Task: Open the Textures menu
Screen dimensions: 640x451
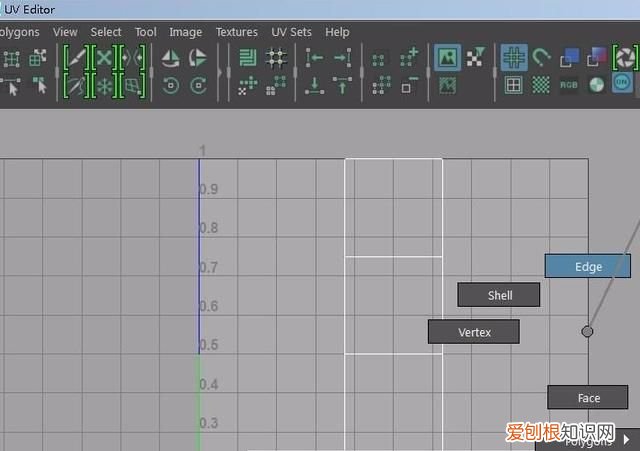Action: point(236,32)
